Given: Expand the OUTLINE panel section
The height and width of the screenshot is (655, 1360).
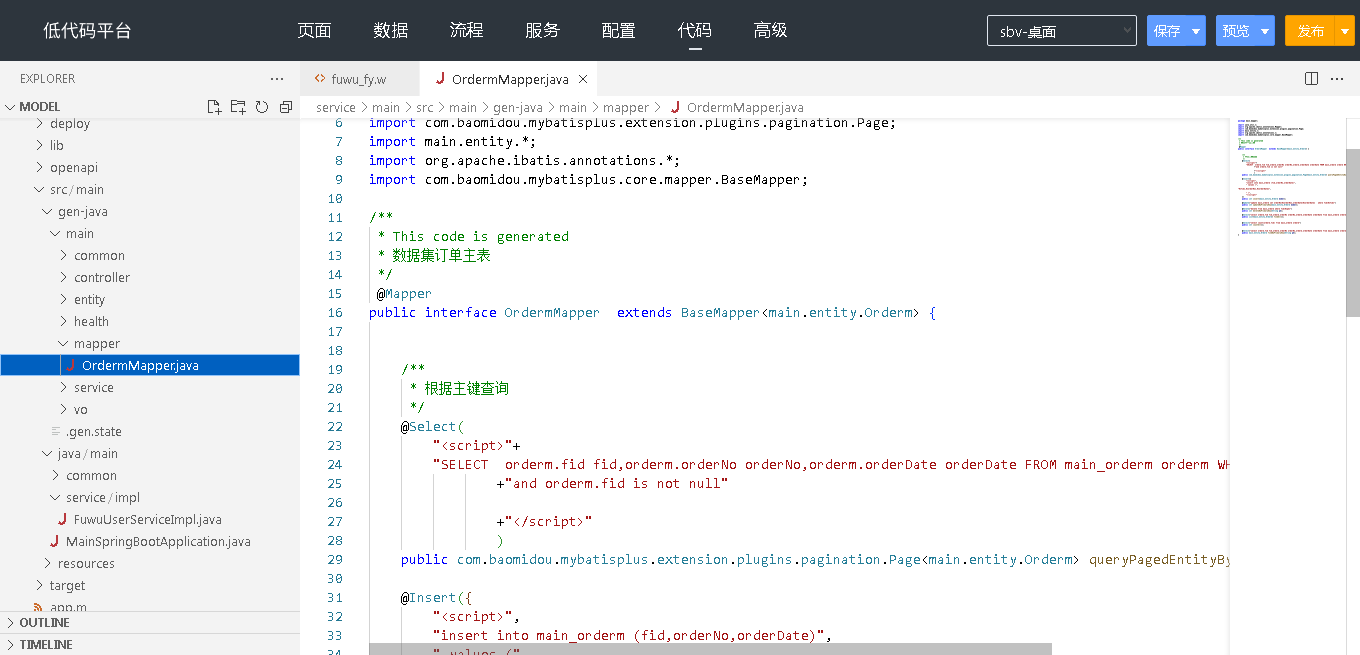Looking at the screenshot, I should 44,623.
